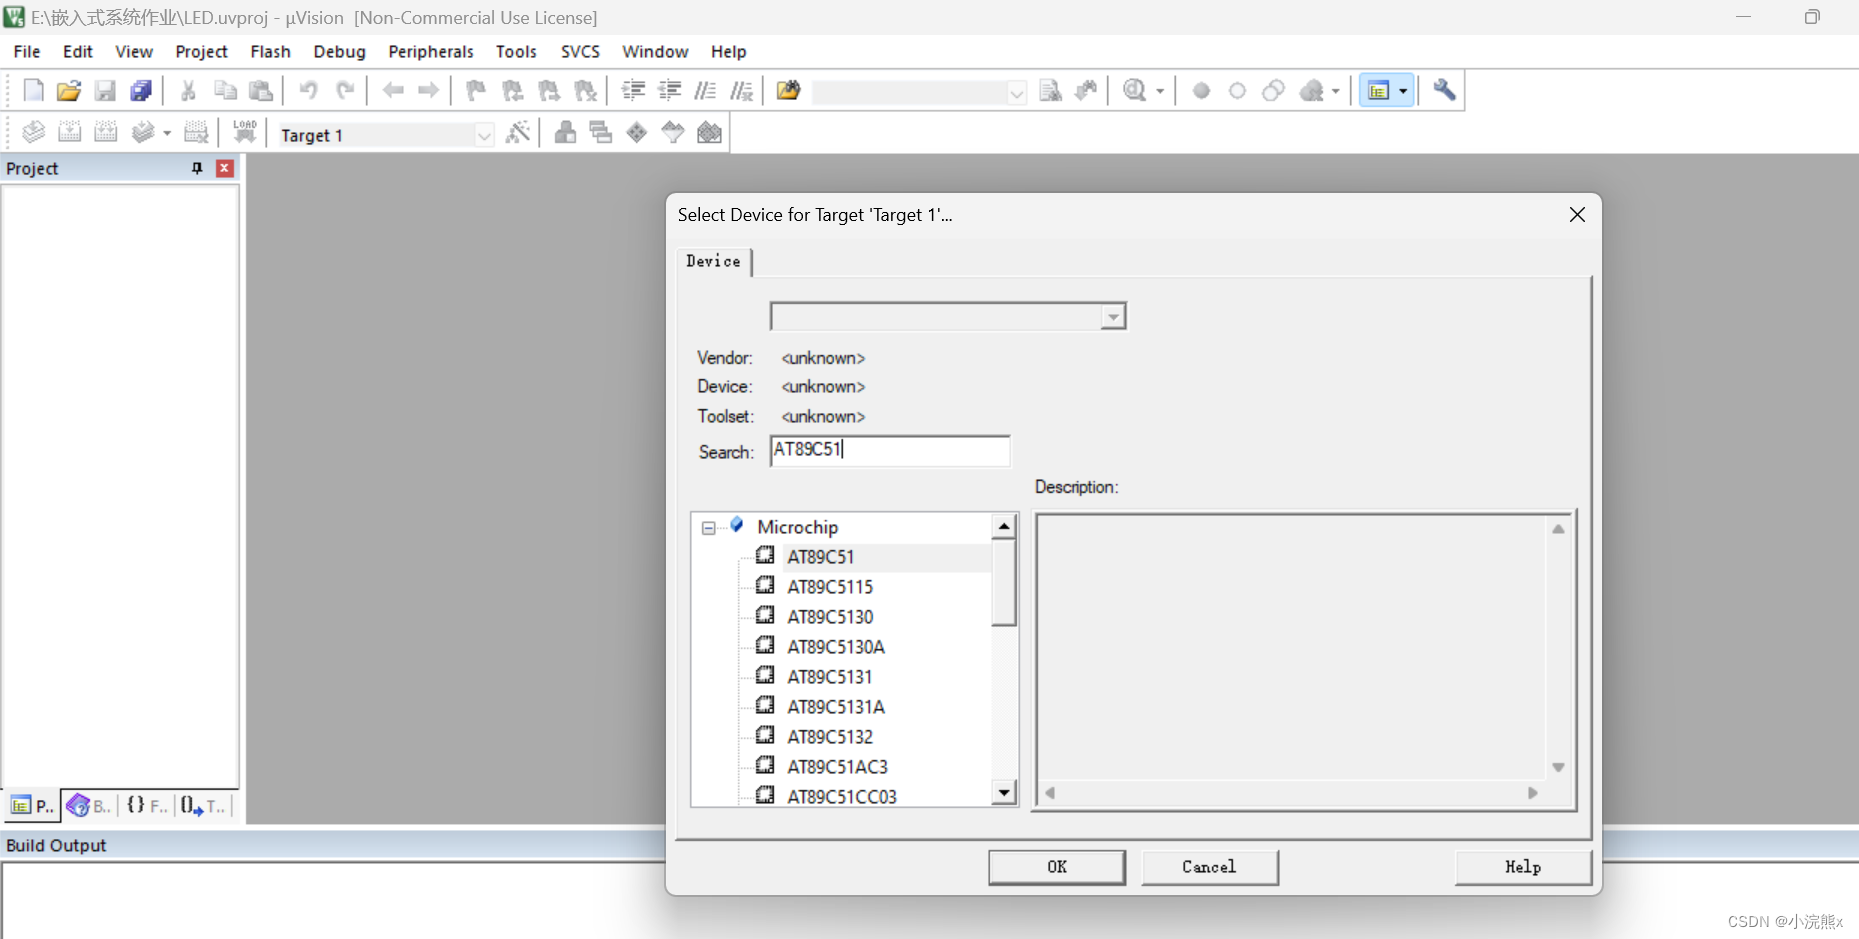Click the Open file folder icon

(69, 91)
